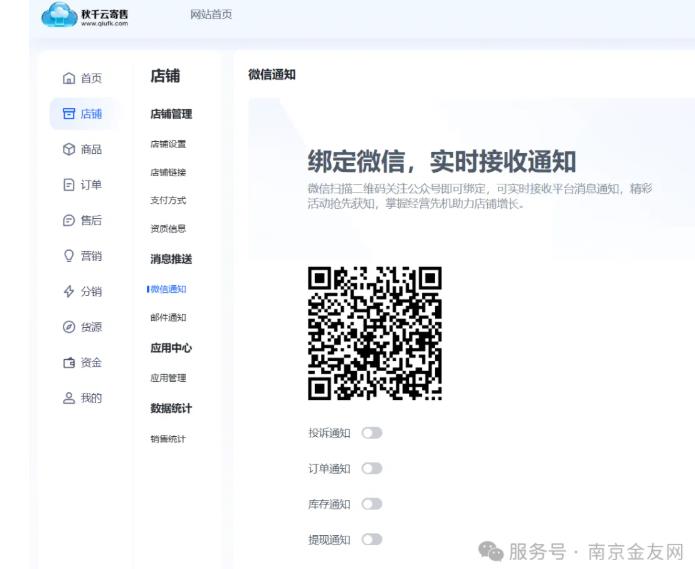
Task: Click the 资金 wallet icon
Action: (69, 362)
